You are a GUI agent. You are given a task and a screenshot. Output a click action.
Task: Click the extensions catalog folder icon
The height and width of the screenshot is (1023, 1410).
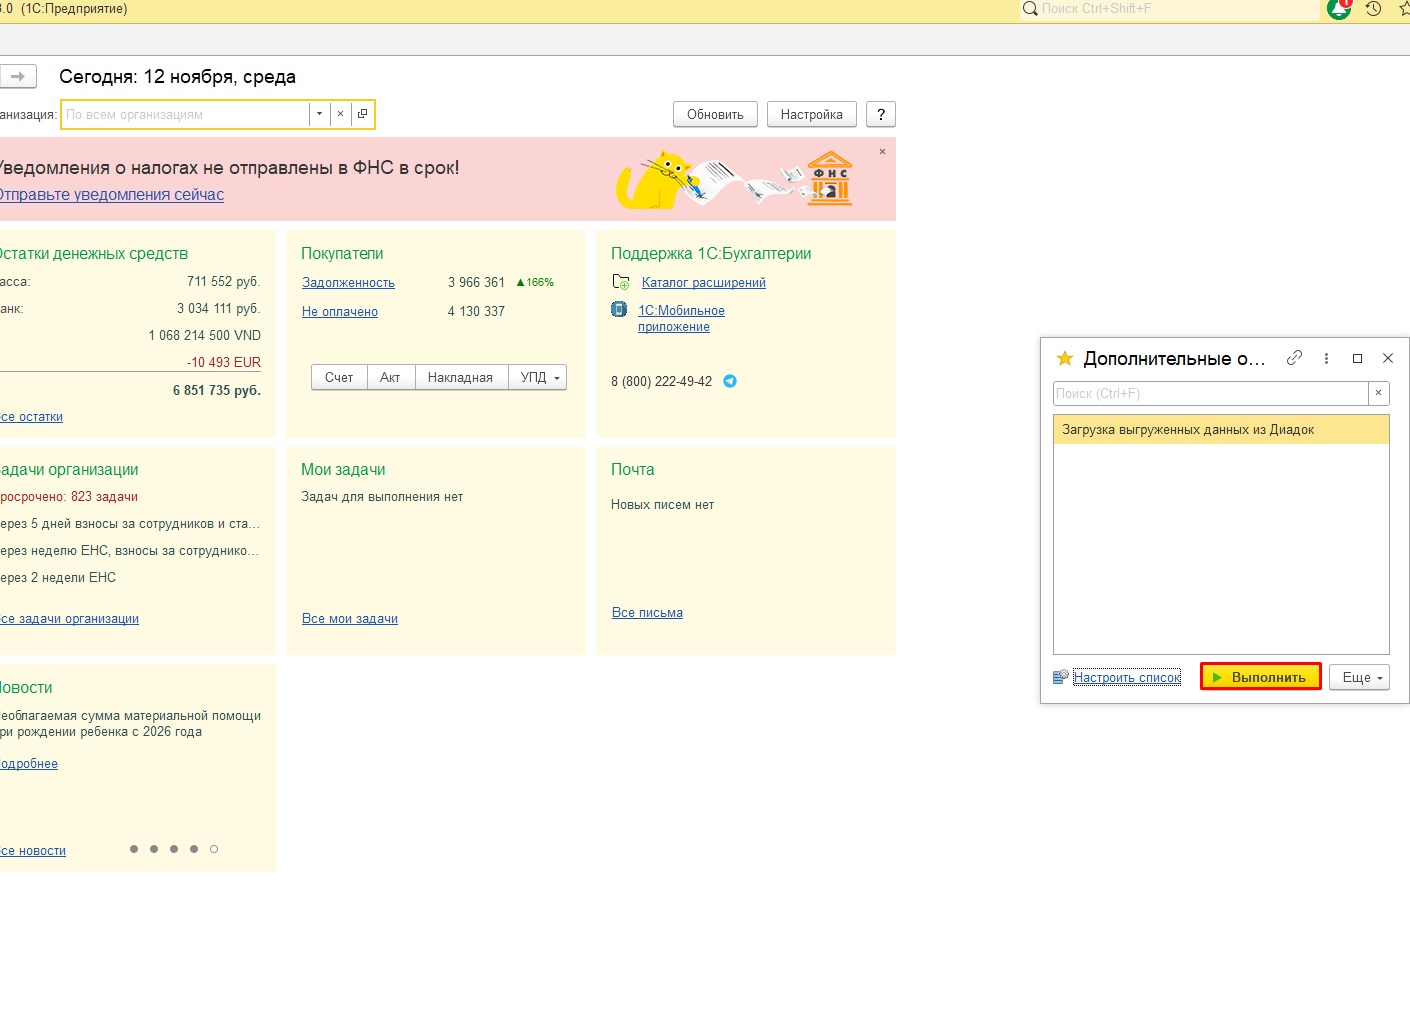click(621, 282)
